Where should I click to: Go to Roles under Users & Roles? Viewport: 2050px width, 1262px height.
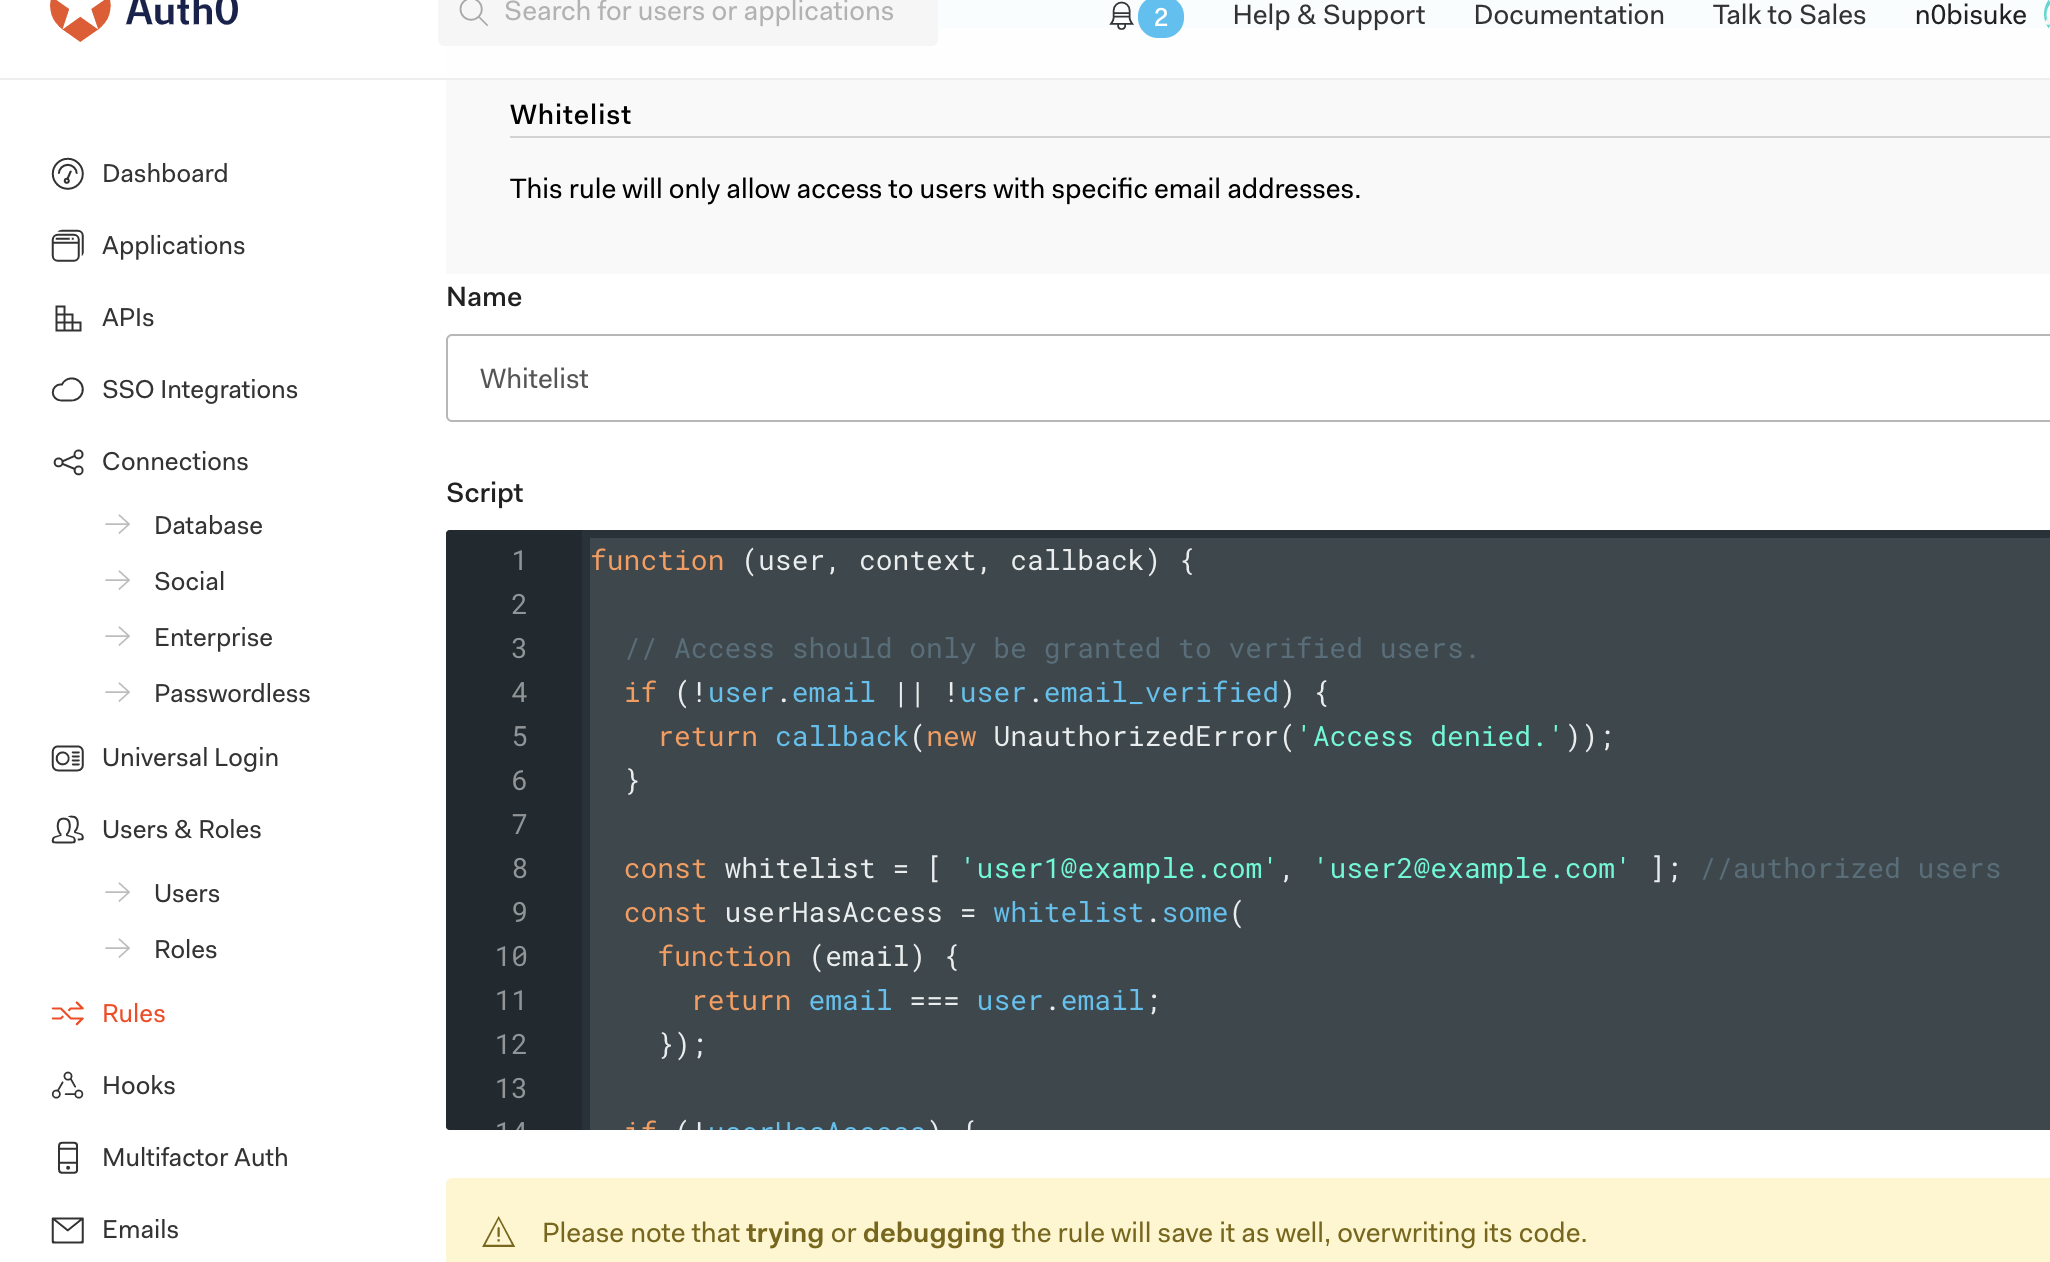pos(185,950)
